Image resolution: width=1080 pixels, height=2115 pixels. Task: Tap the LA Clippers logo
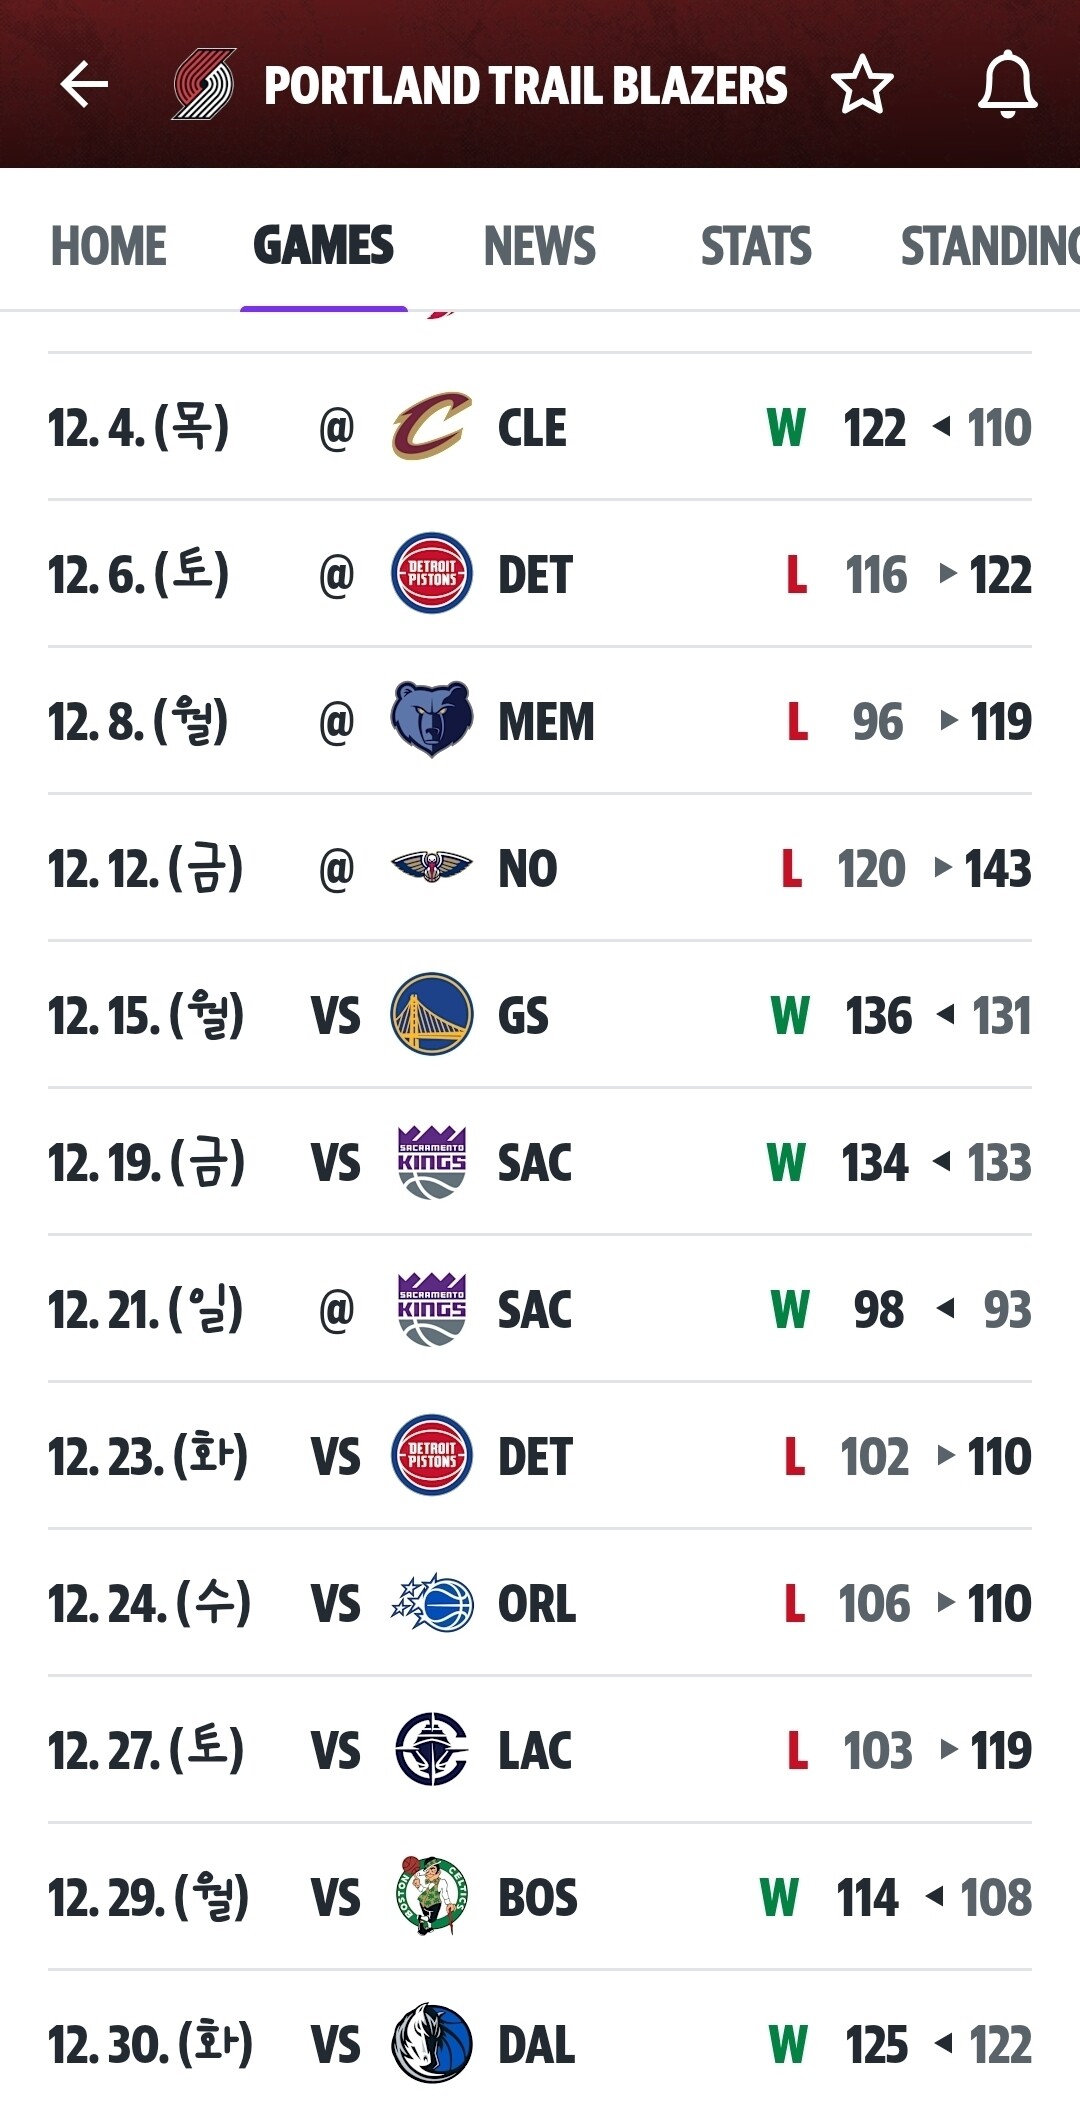tap(431, 1750)
